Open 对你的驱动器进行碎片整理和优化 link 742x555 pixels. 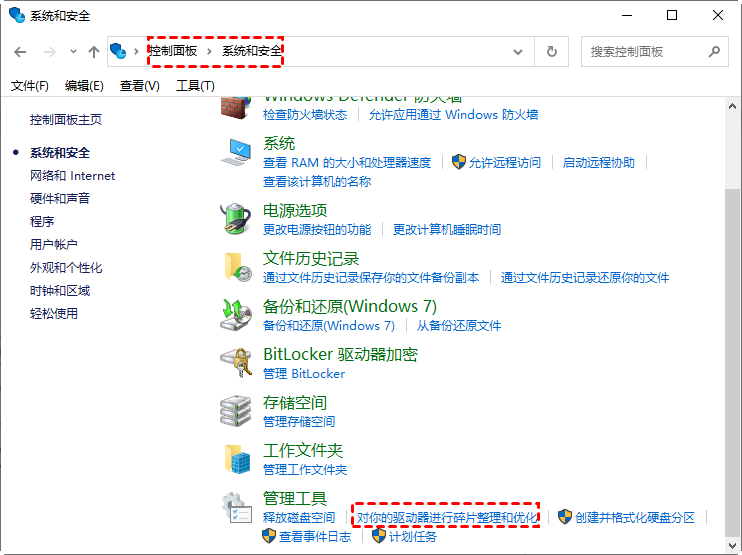[447, 517]
